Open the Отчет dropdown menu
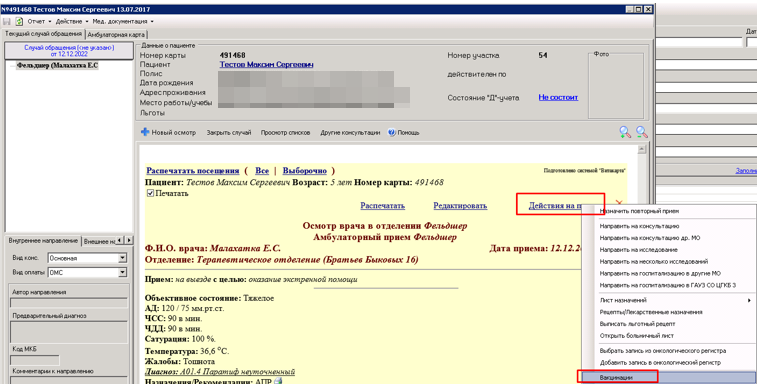This screenshot has height=386, width=759. click(x=39, y=21)
